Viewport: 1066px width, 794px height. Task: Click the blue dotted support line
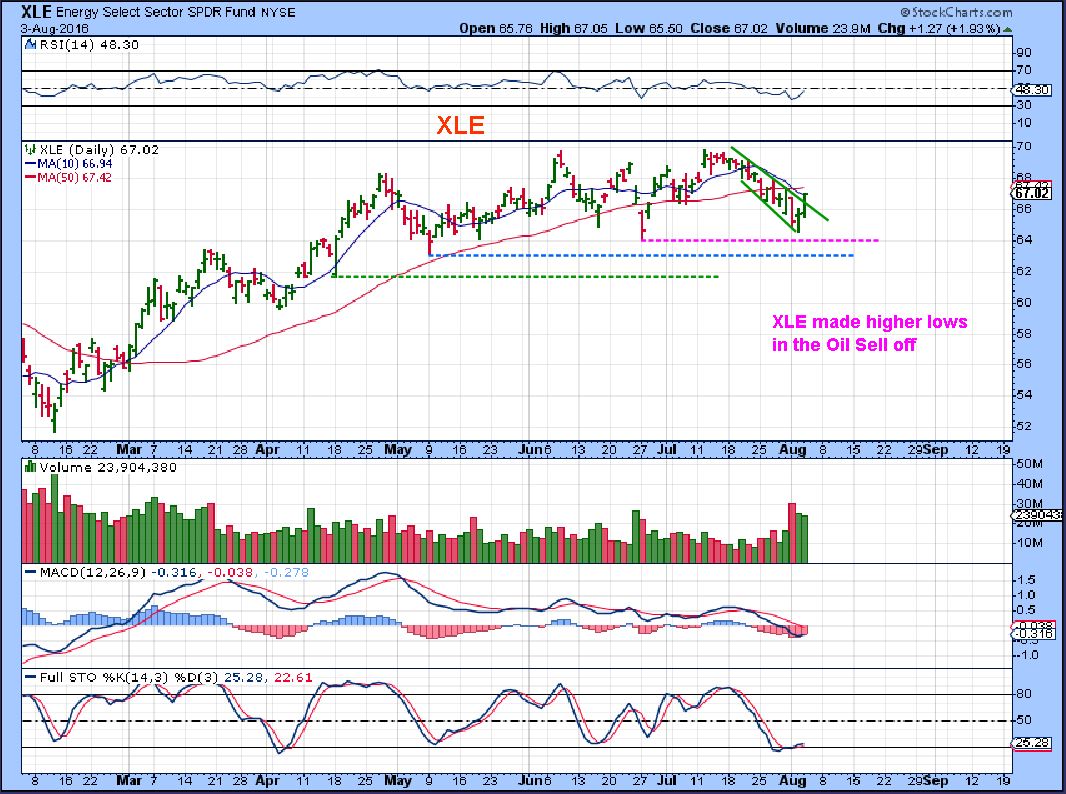[x=642, y=256]
